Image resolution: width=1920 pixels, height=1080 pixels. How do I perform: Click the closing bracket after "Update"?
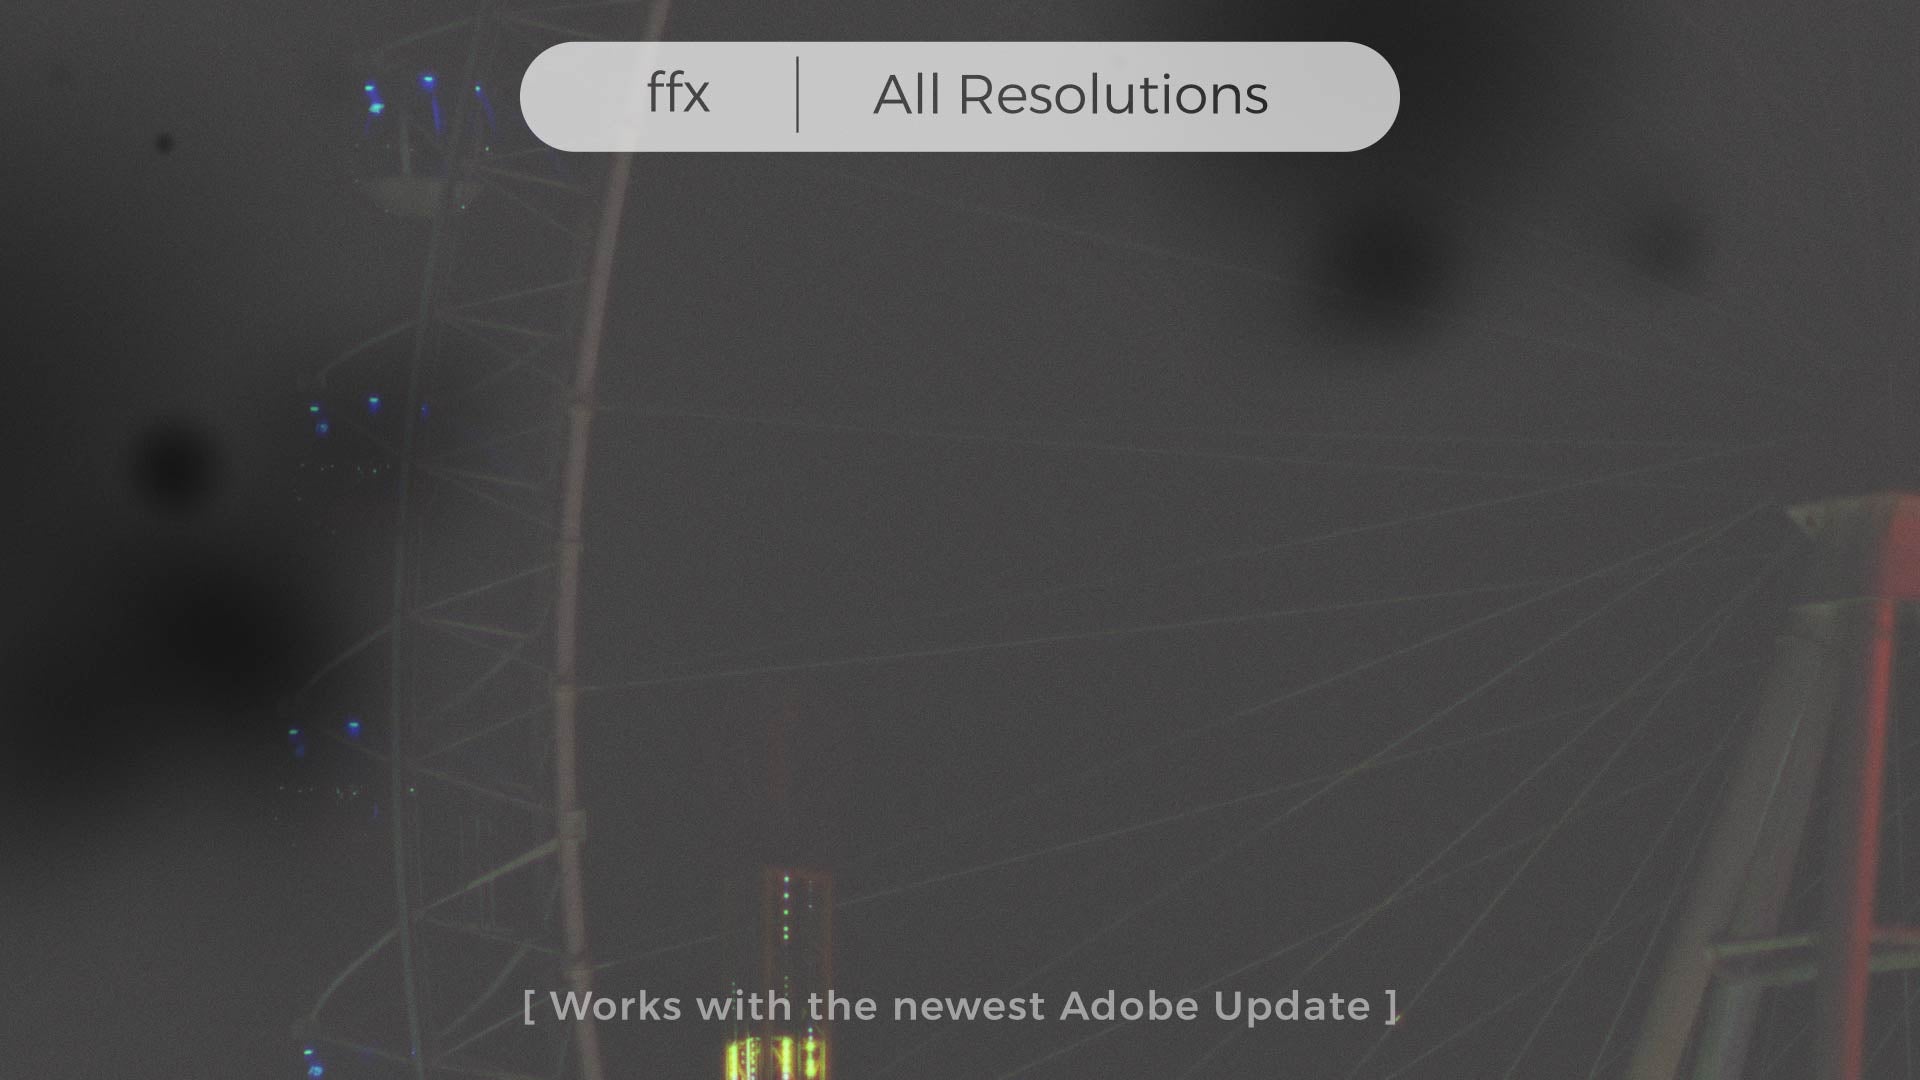[x=1391, y=1007]
